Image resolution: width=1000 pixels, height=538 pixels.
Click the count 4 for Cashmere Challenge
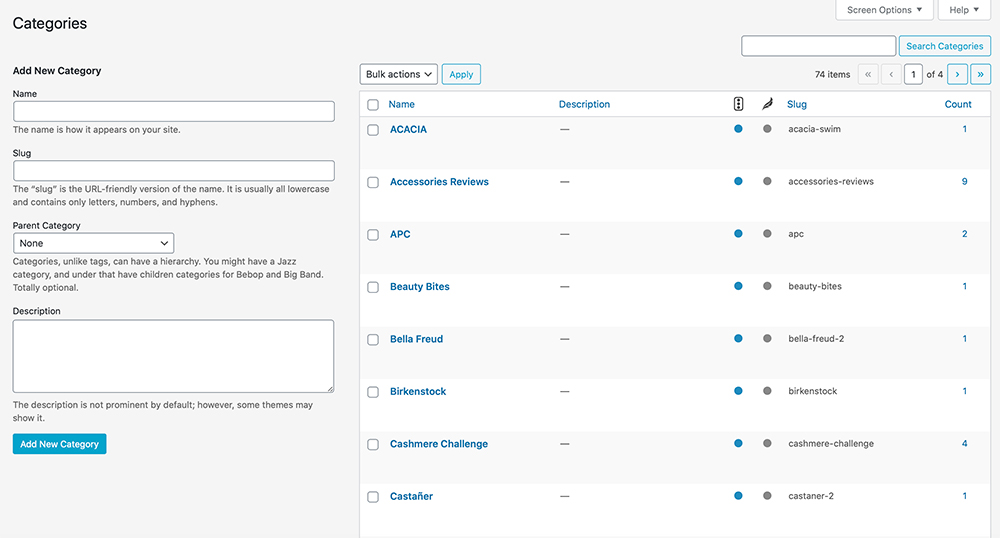coord(964,443)
